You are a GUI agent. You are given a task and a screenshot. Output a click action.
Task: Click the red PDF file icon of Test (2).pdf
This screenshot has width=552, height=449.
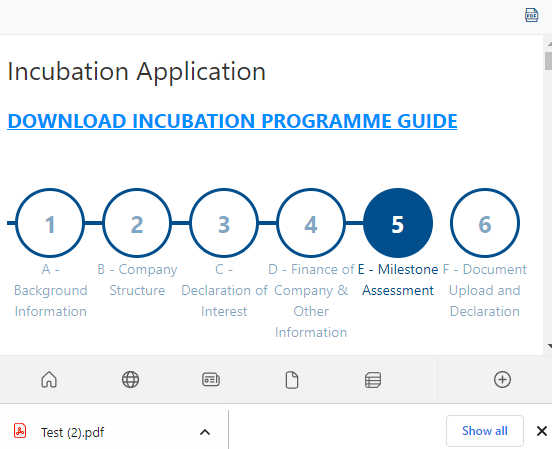click(20, 431)
